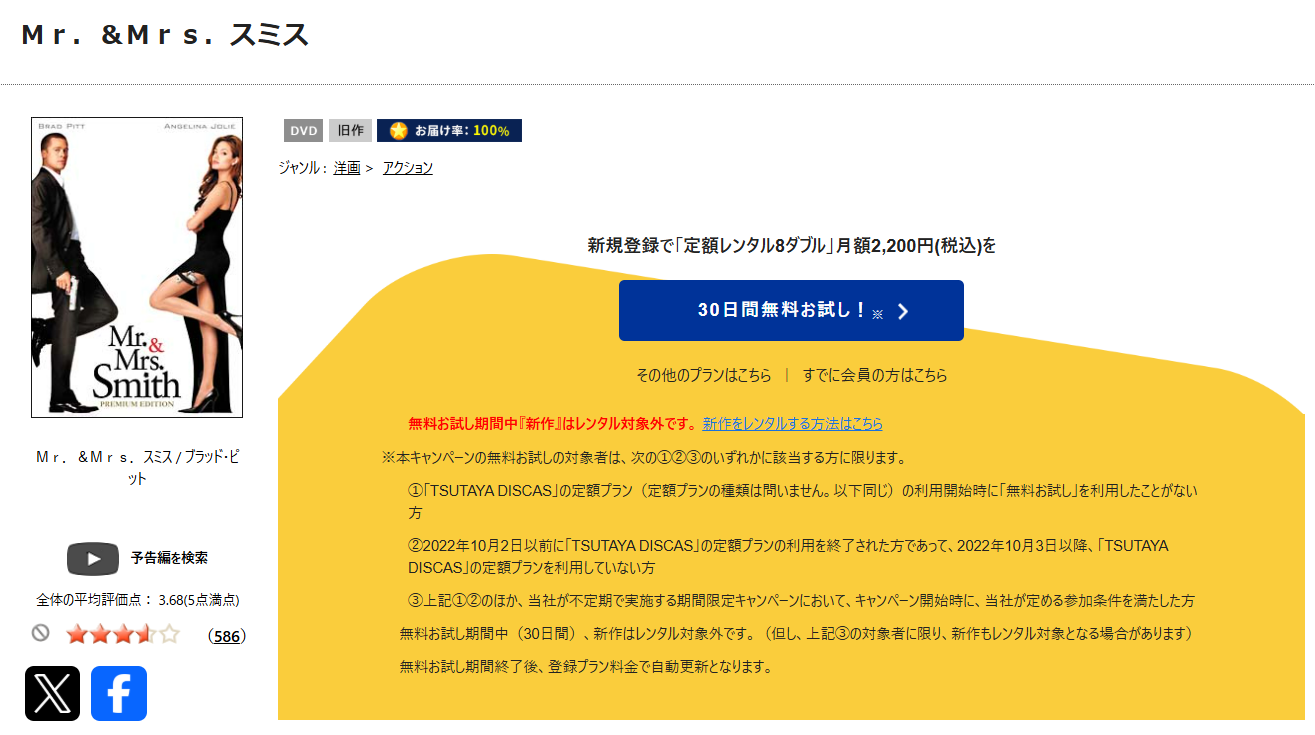Open the 洋画 genre link
The height and width of the screenshot is (735, 1315).
click(x=347, y=168)
